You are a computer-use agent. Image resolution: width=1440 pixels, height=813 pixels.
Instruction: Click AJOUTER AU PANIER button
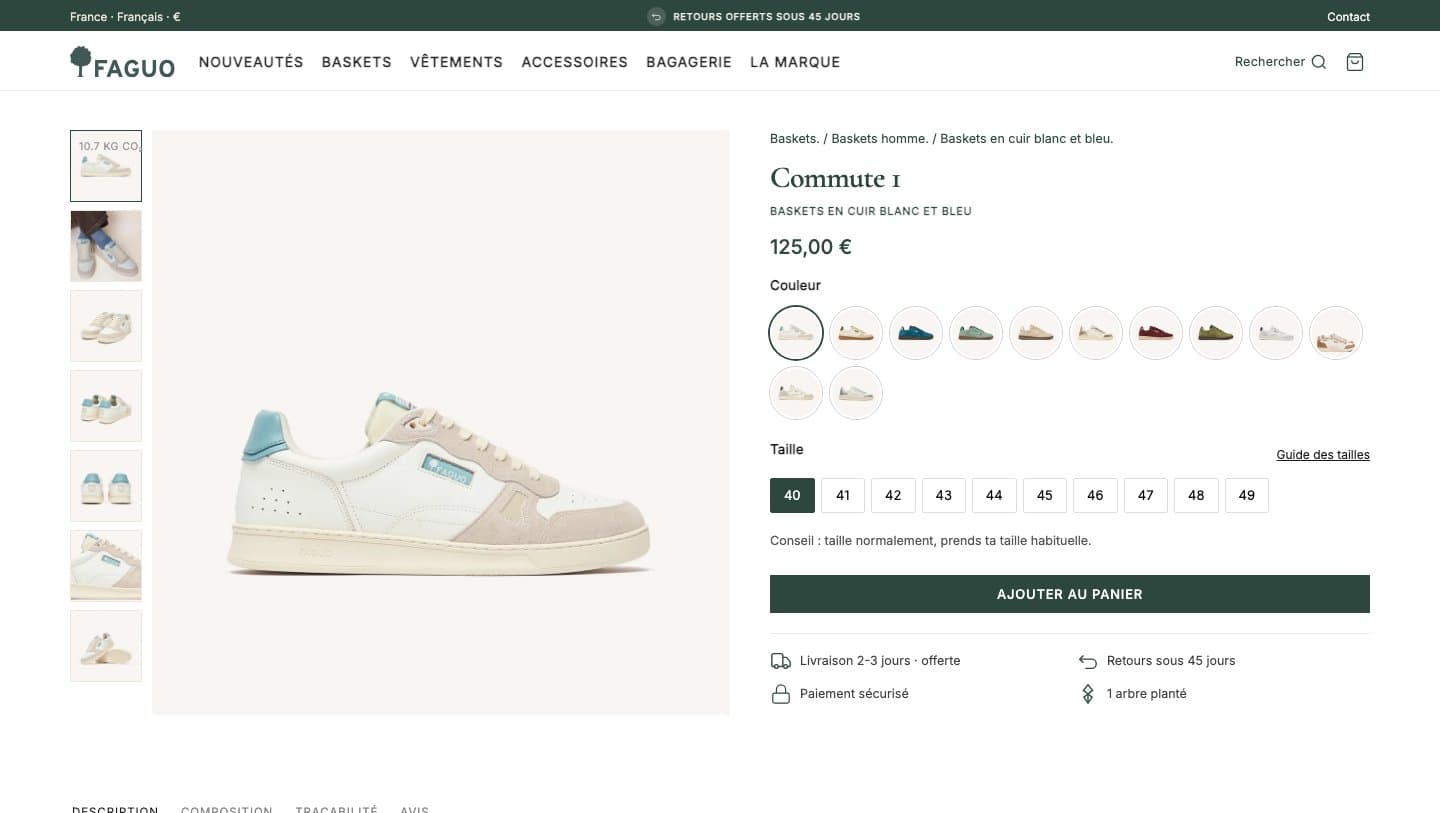point(1070,594)
